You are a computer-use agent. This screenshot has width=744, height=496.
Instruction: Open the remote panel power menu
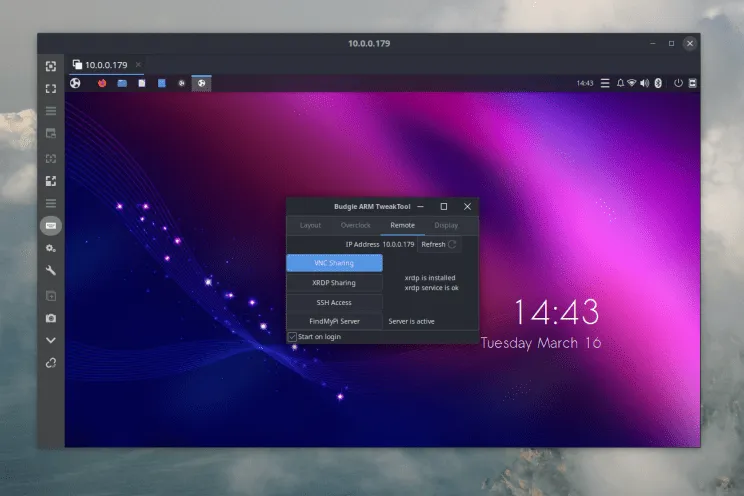click(x=678, y=83)
